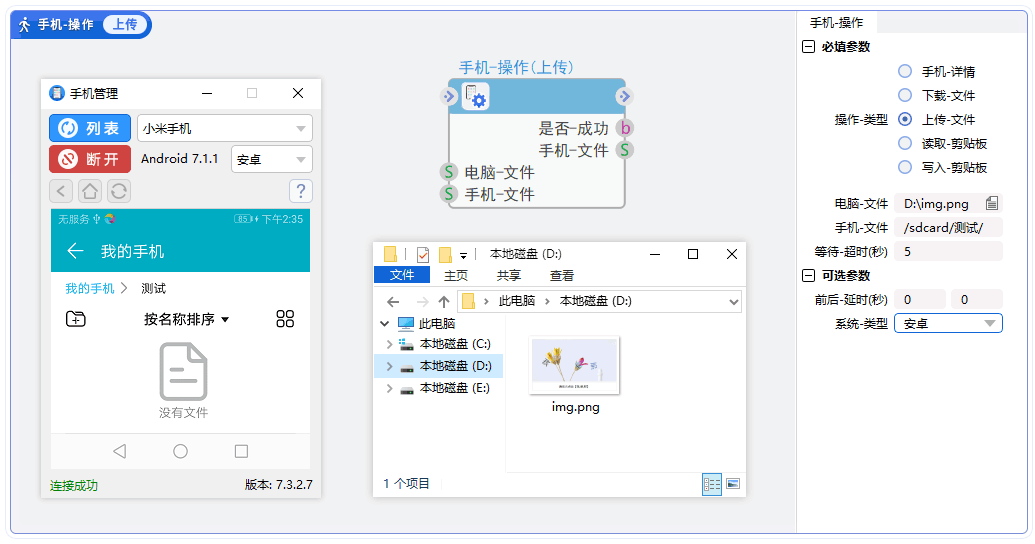Switch phone file list to grid view
1035x544 pixels.
coord(285,319)
